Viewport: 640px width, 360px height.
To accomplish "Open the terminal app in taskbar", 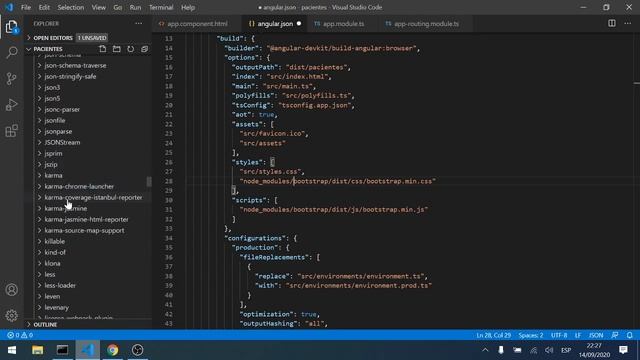I will click(62, 350).
